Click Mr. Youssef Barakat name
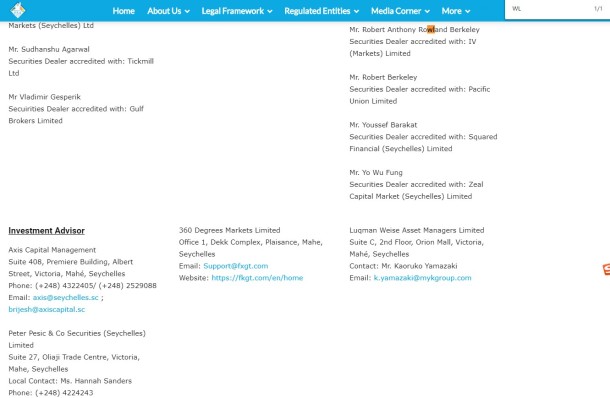This screenshot has width=610, height=398. (383, 125)
